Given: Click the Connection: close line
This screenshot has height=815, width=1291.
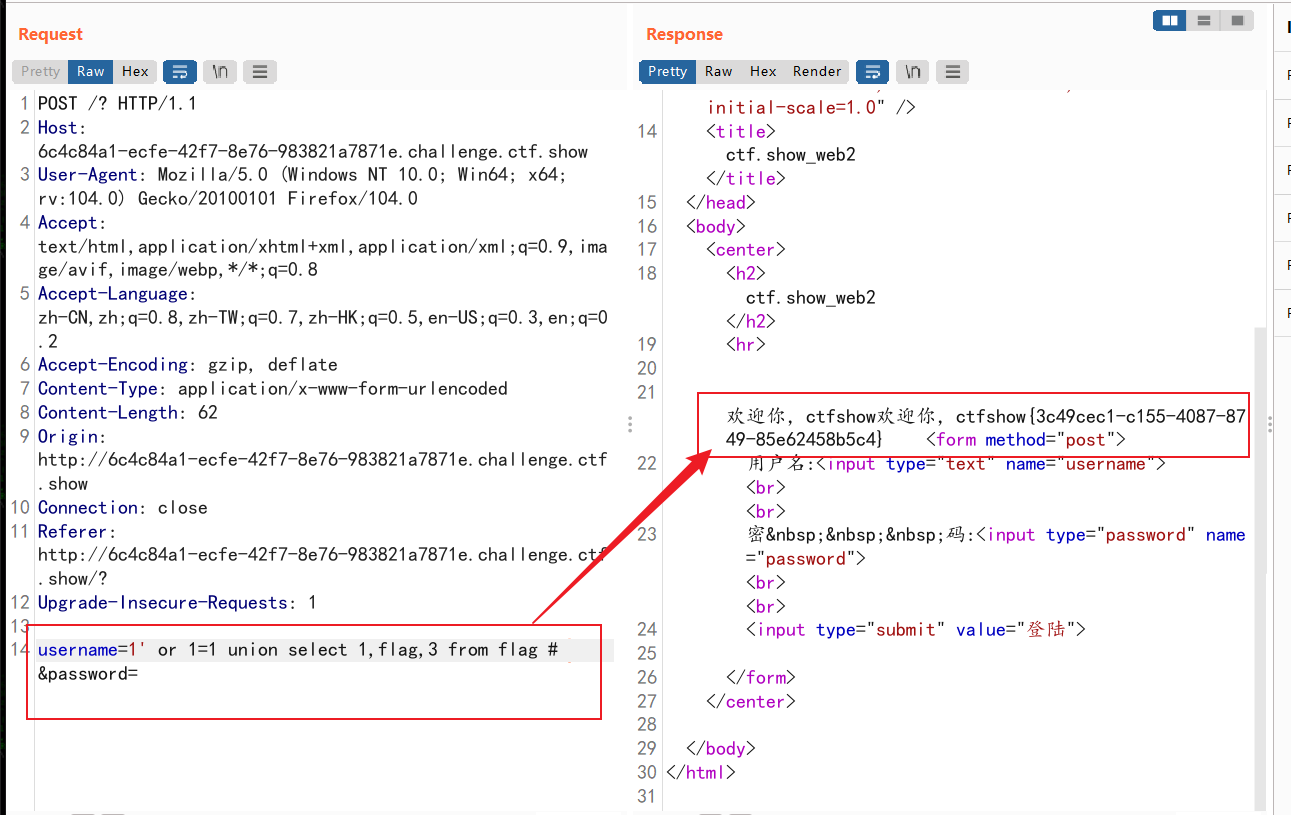Looking at the screenshot, I should point(123,507).
